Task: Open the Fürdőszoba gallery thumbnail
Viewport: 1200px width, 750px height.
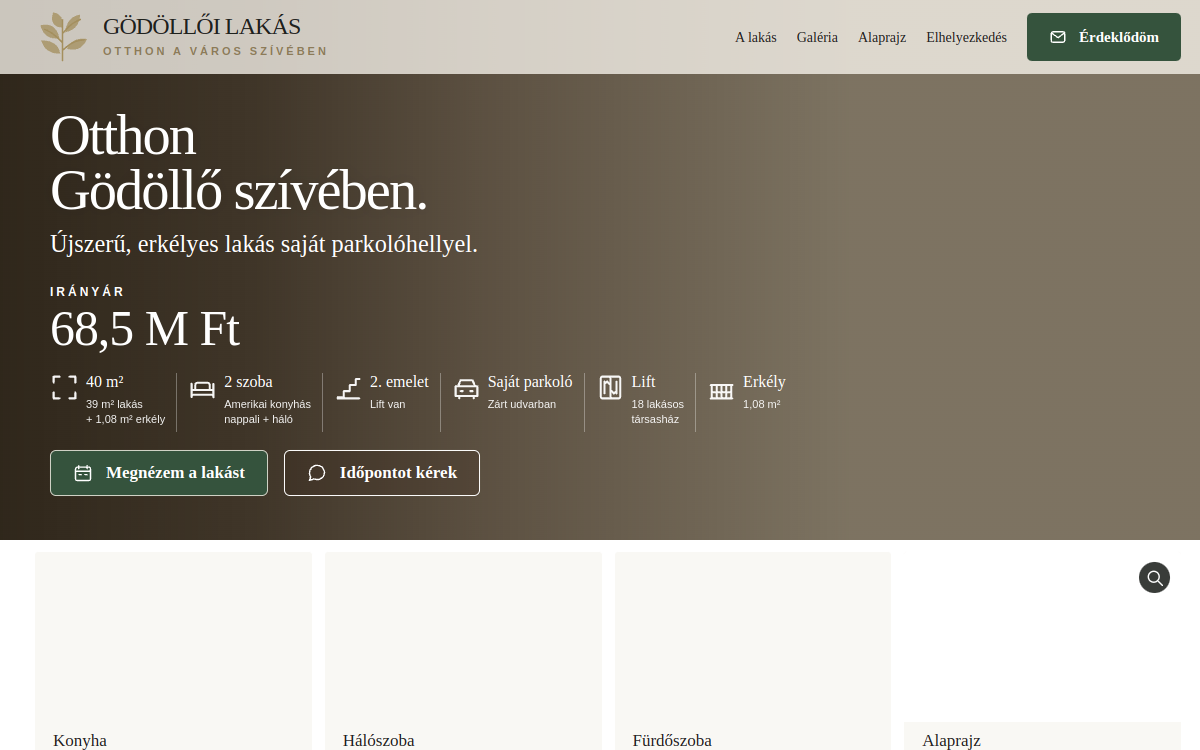Action: [753, 651]
